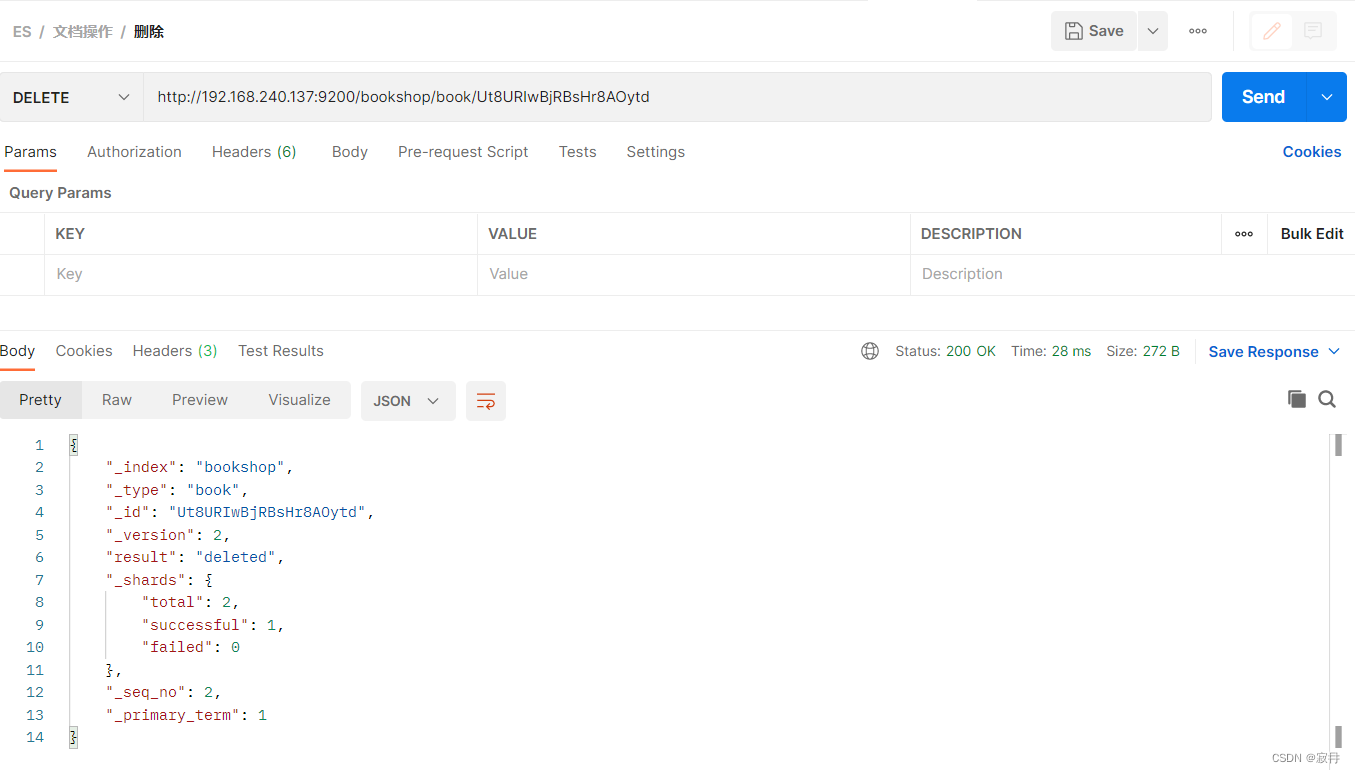Image resolution: width=1355 pixels, height=773 pixels.
Task: Open the Pre-request Script tab
Action: pos(463,152)
